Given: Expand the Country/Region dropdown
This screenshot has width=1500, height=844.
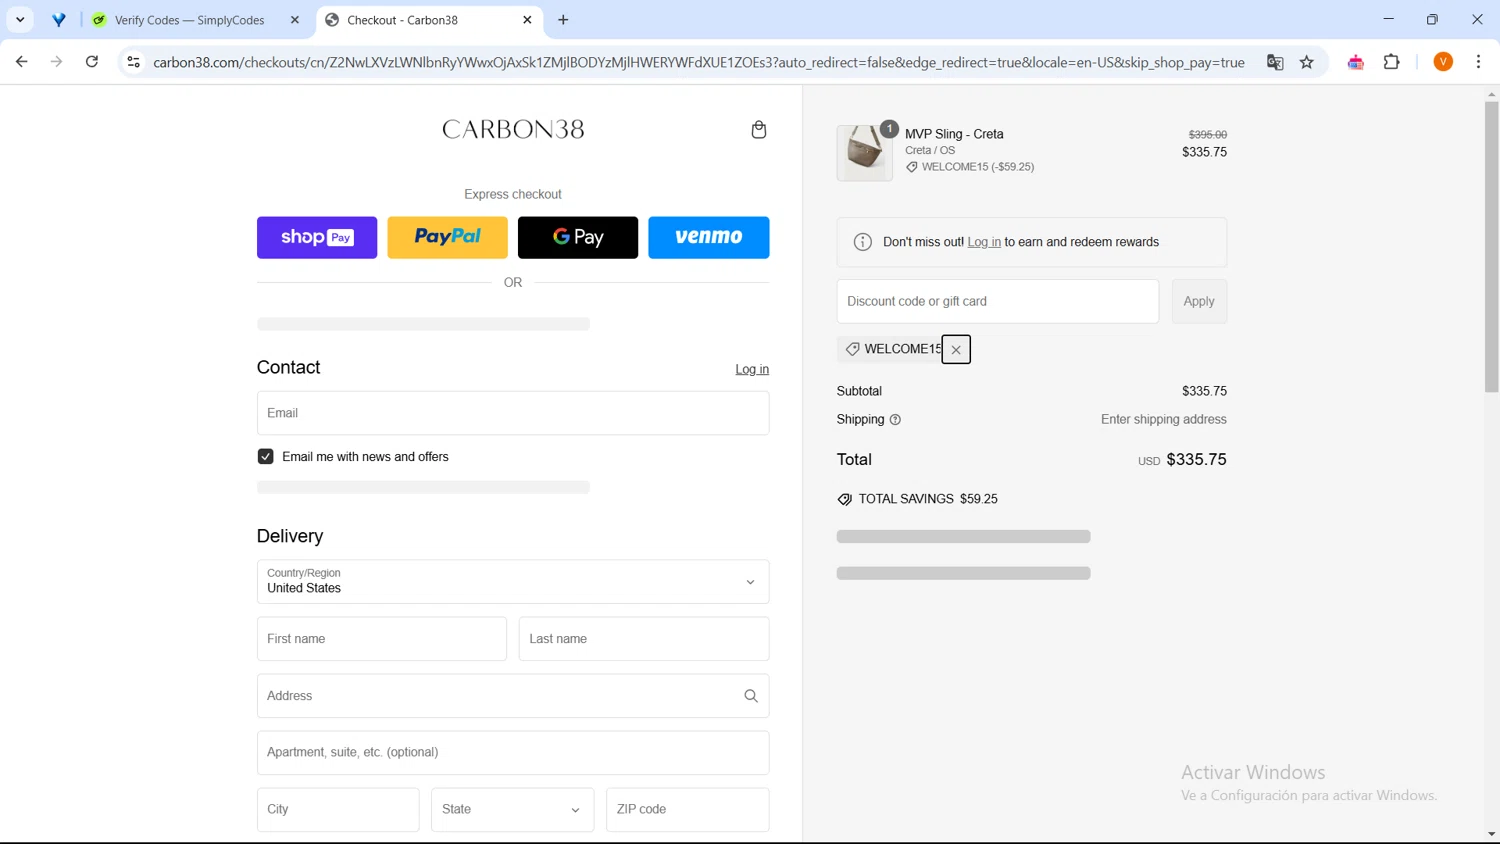Looking at the screenshot, I should pyautogui.click(x=513, y=582).
